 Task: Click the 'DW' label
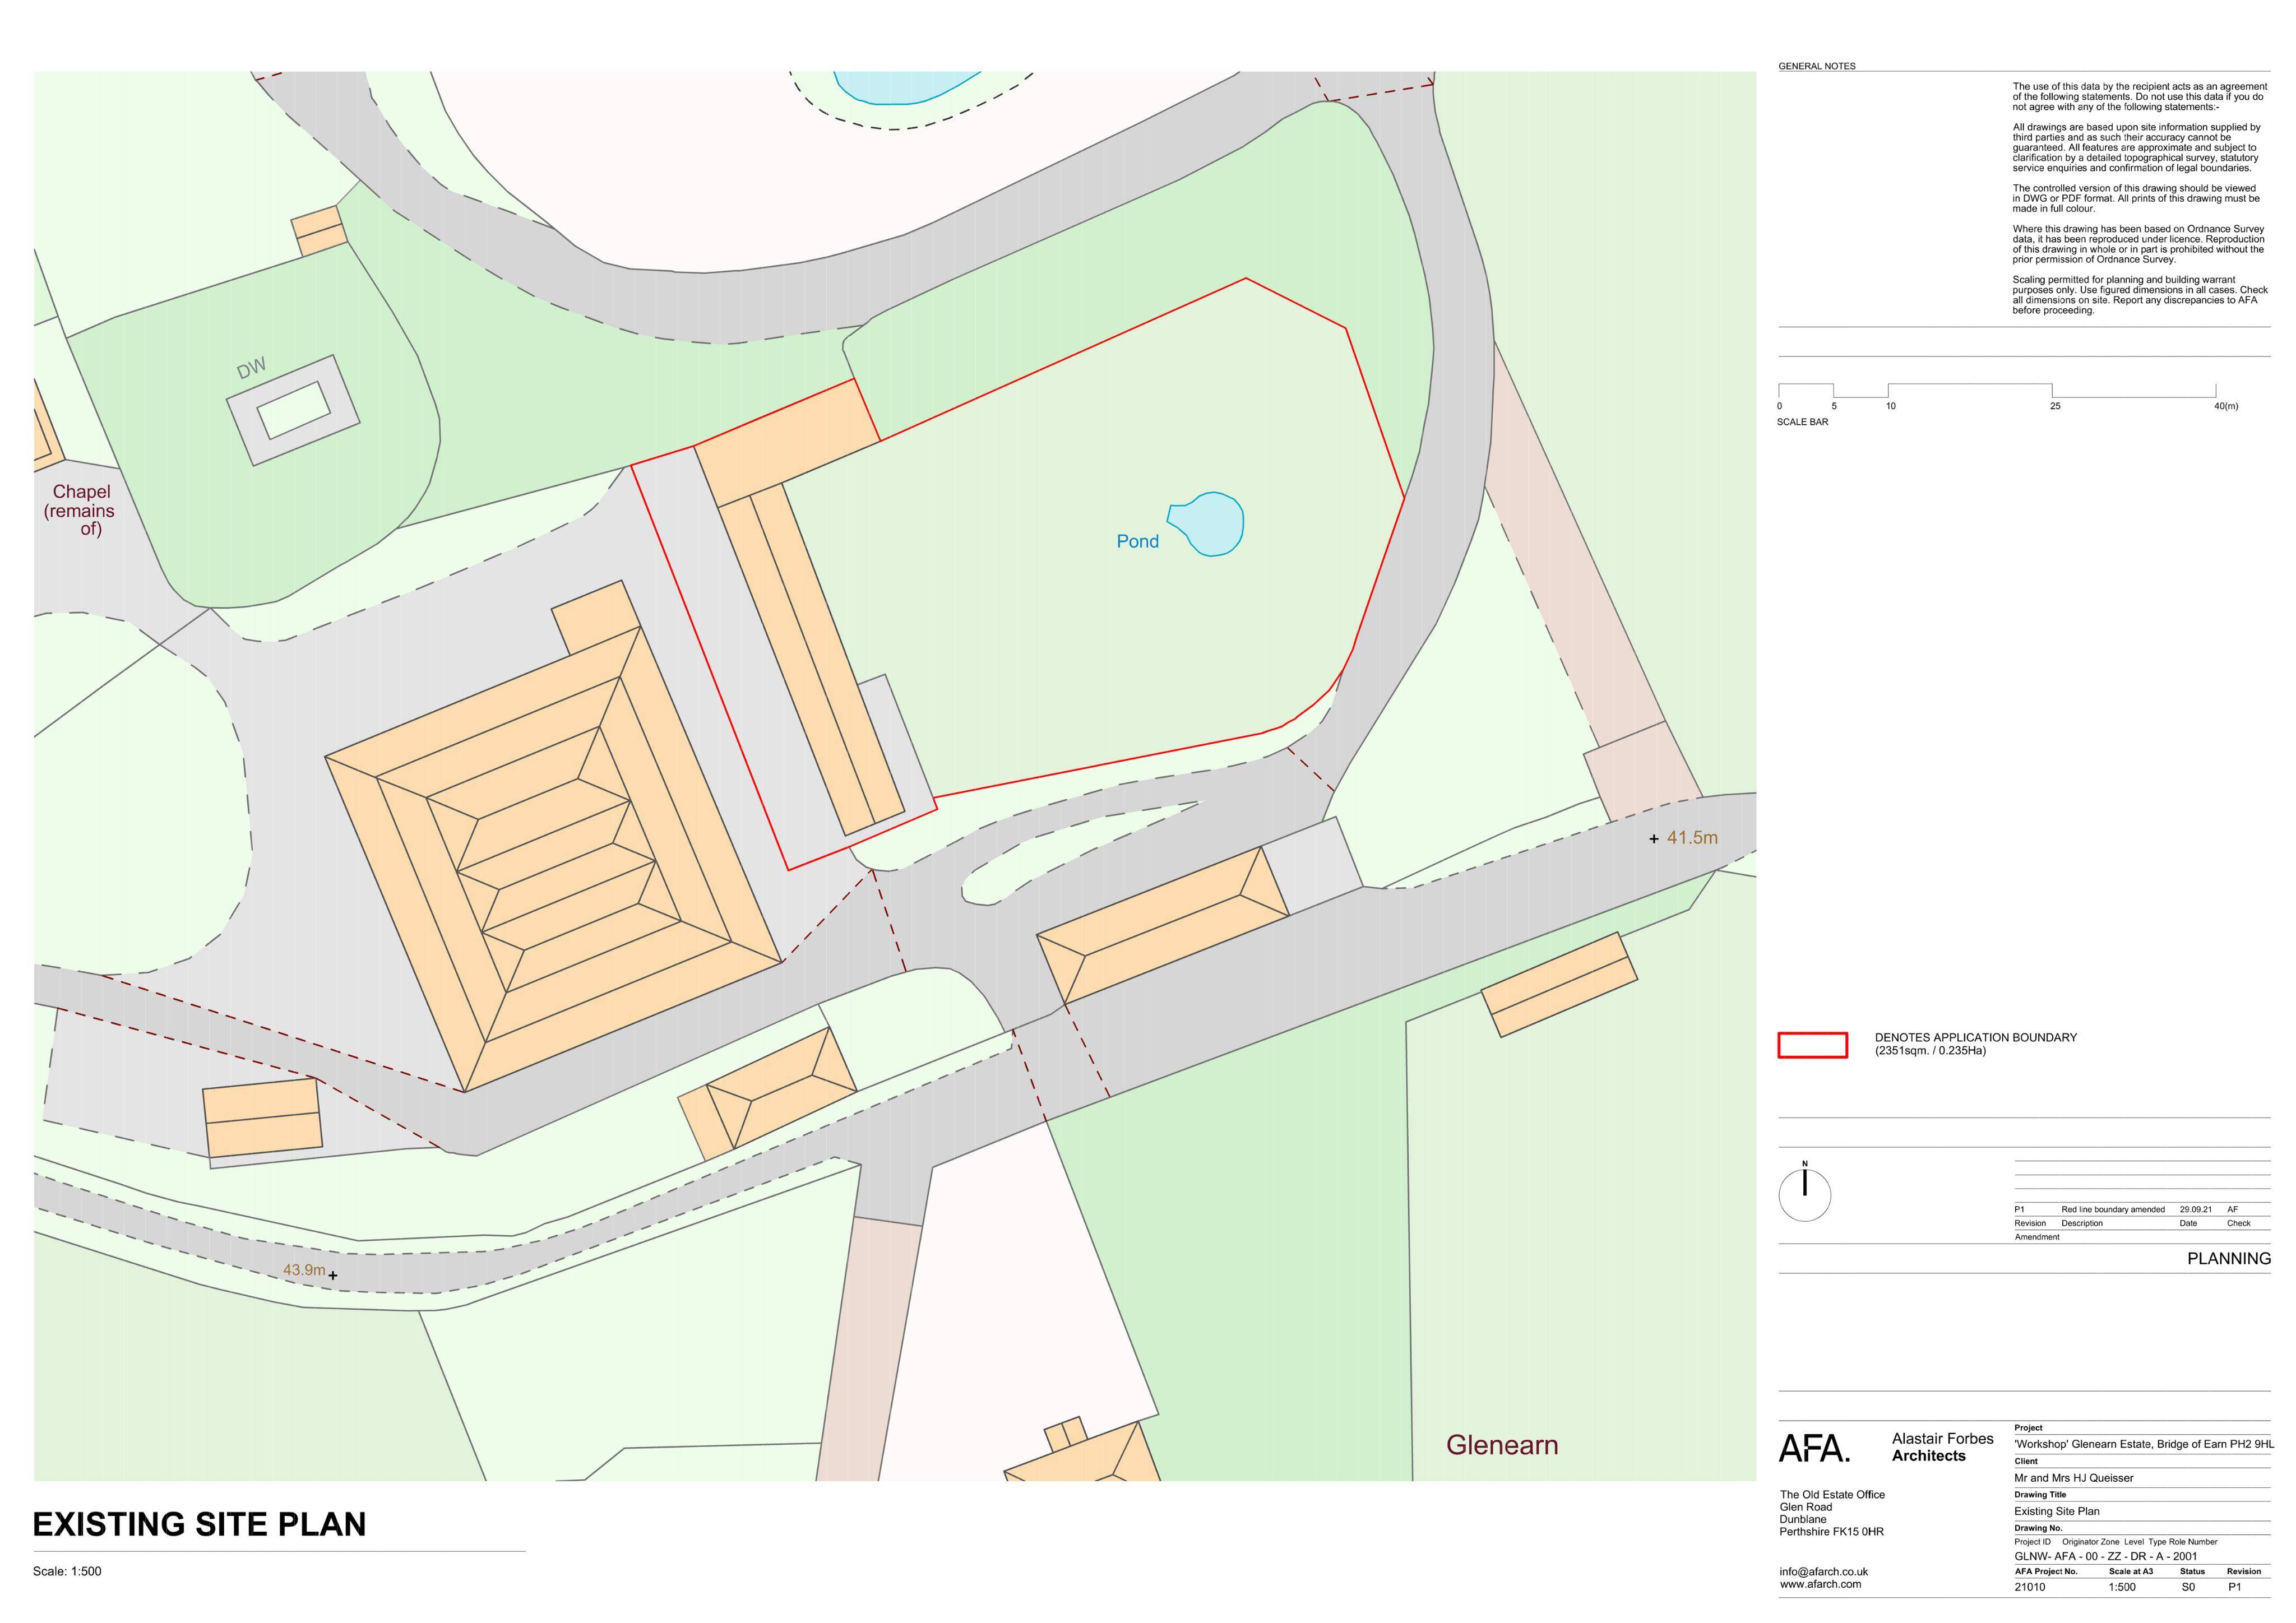pos(252,368)
